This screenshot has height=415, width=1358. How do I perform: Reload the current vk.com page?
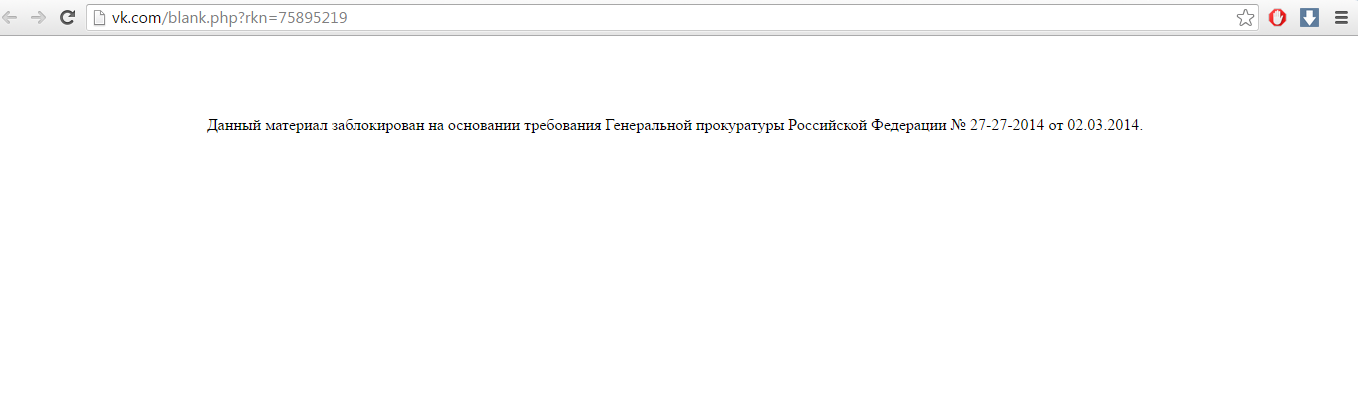pyautogui.click(x=68, y=17)
